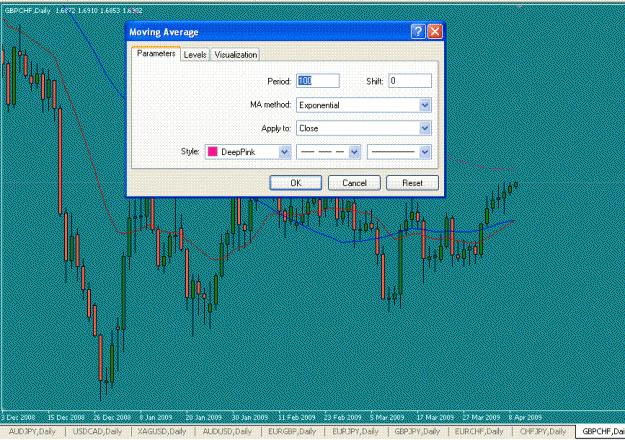Open the line width dropdown
The image size is (625, 440).
point(425,152)
